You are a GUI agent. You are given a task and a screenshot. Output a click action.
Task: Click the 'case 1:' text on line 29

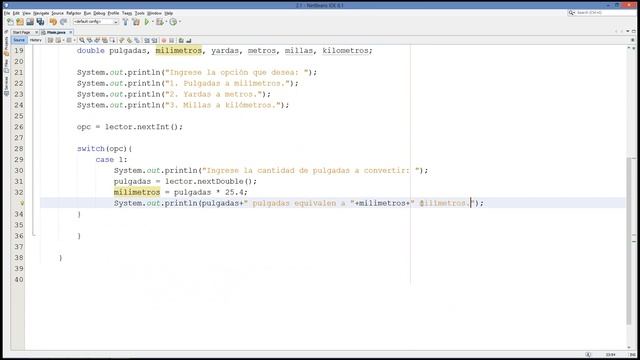tap(111, 160)
